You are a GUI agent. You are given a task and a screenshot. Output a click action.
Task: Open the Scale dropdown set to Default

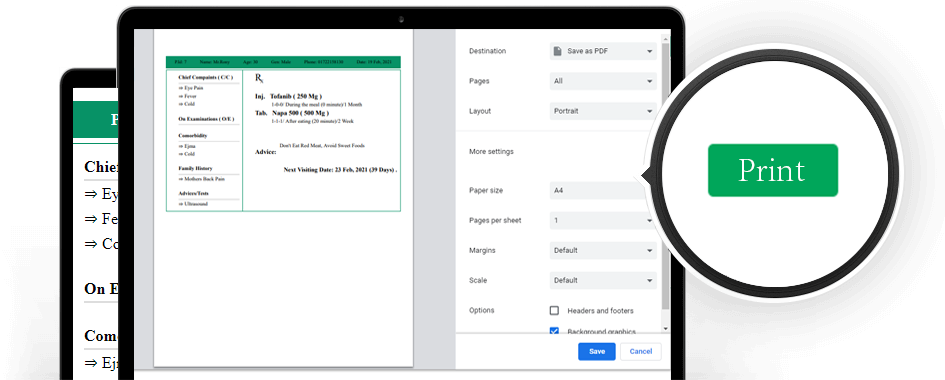click(603, 280)
